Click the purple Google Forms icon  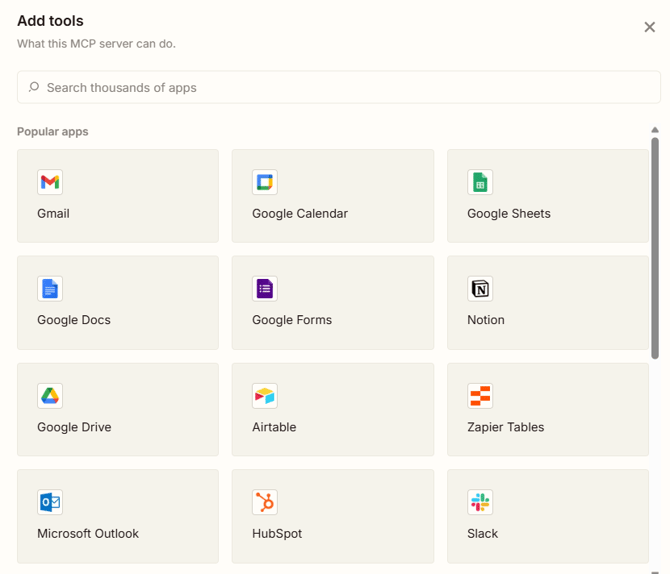coord(264,289)
